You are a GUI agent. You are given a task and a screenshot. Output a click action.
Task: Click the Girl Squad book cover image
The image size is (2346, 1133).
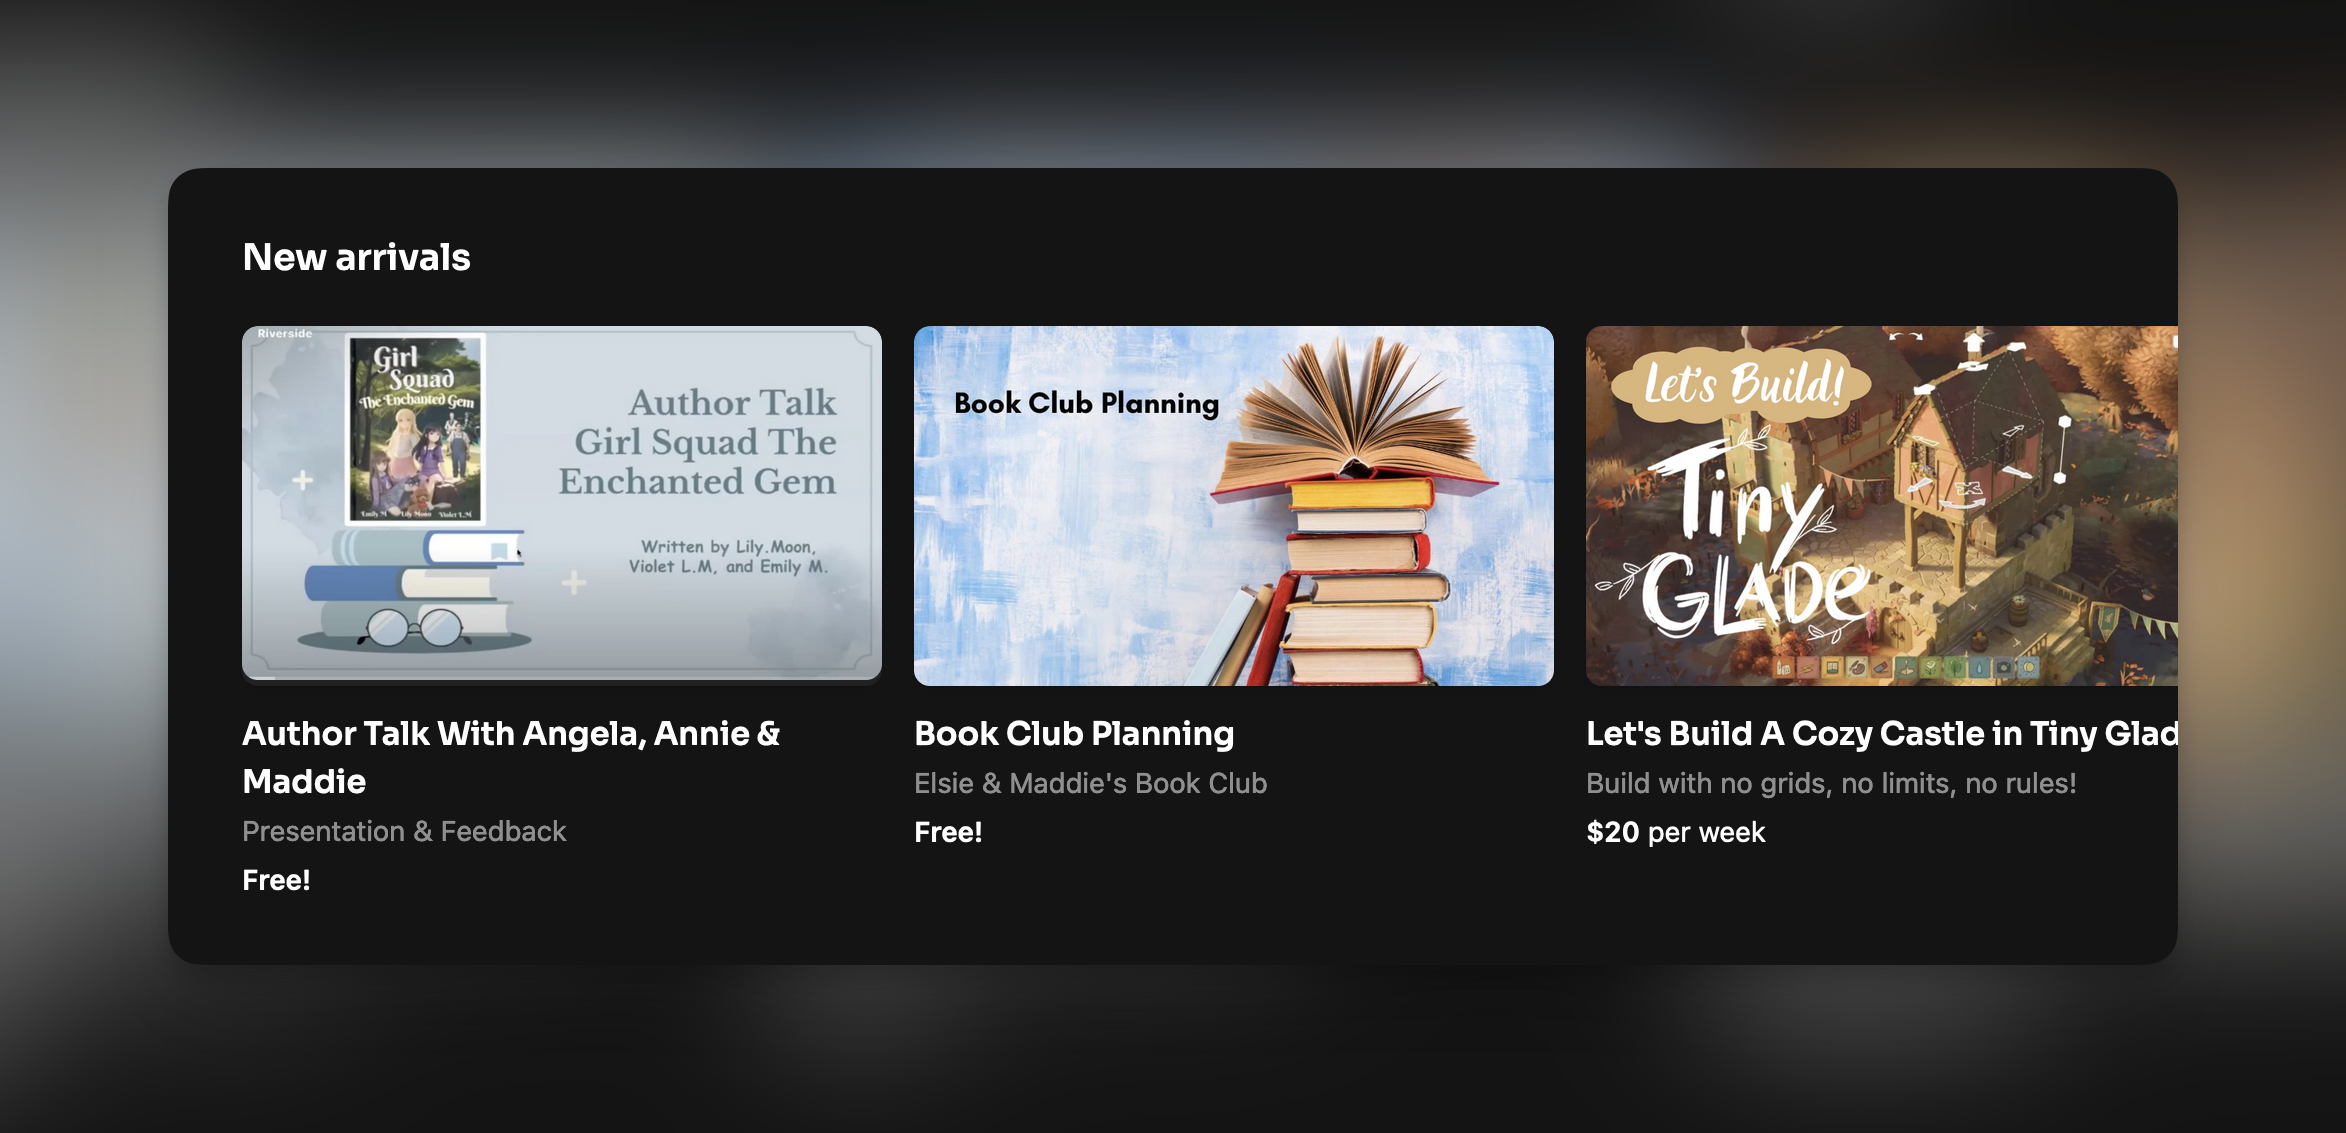coord(415,428)
